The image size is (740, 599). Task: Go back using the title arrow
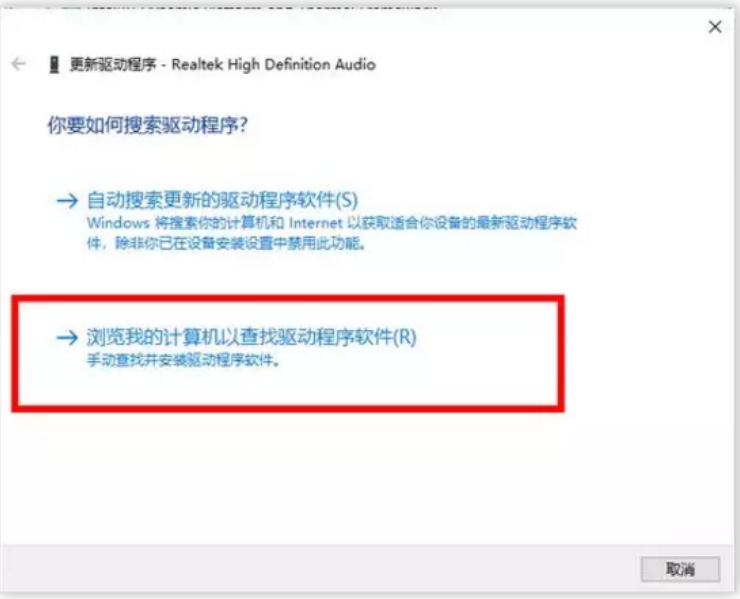[18, 64]
